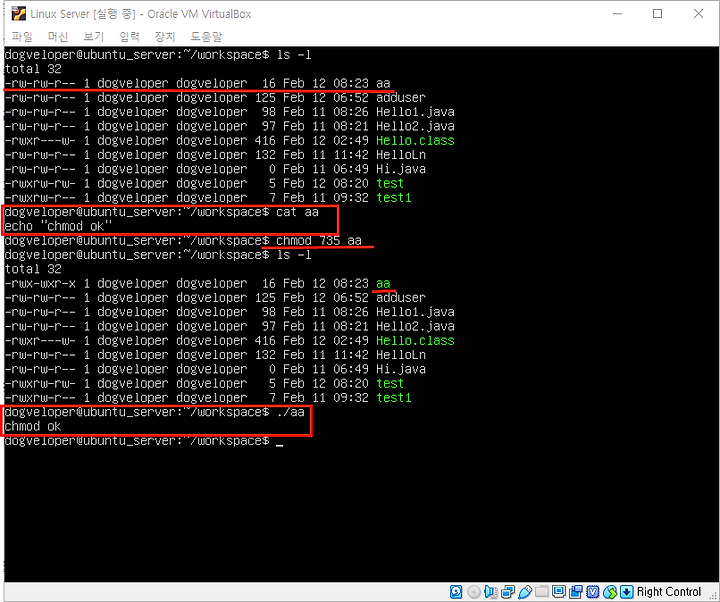Click the network adapters status icon
This screenshot has height=602, width=720.
[507, 591]
